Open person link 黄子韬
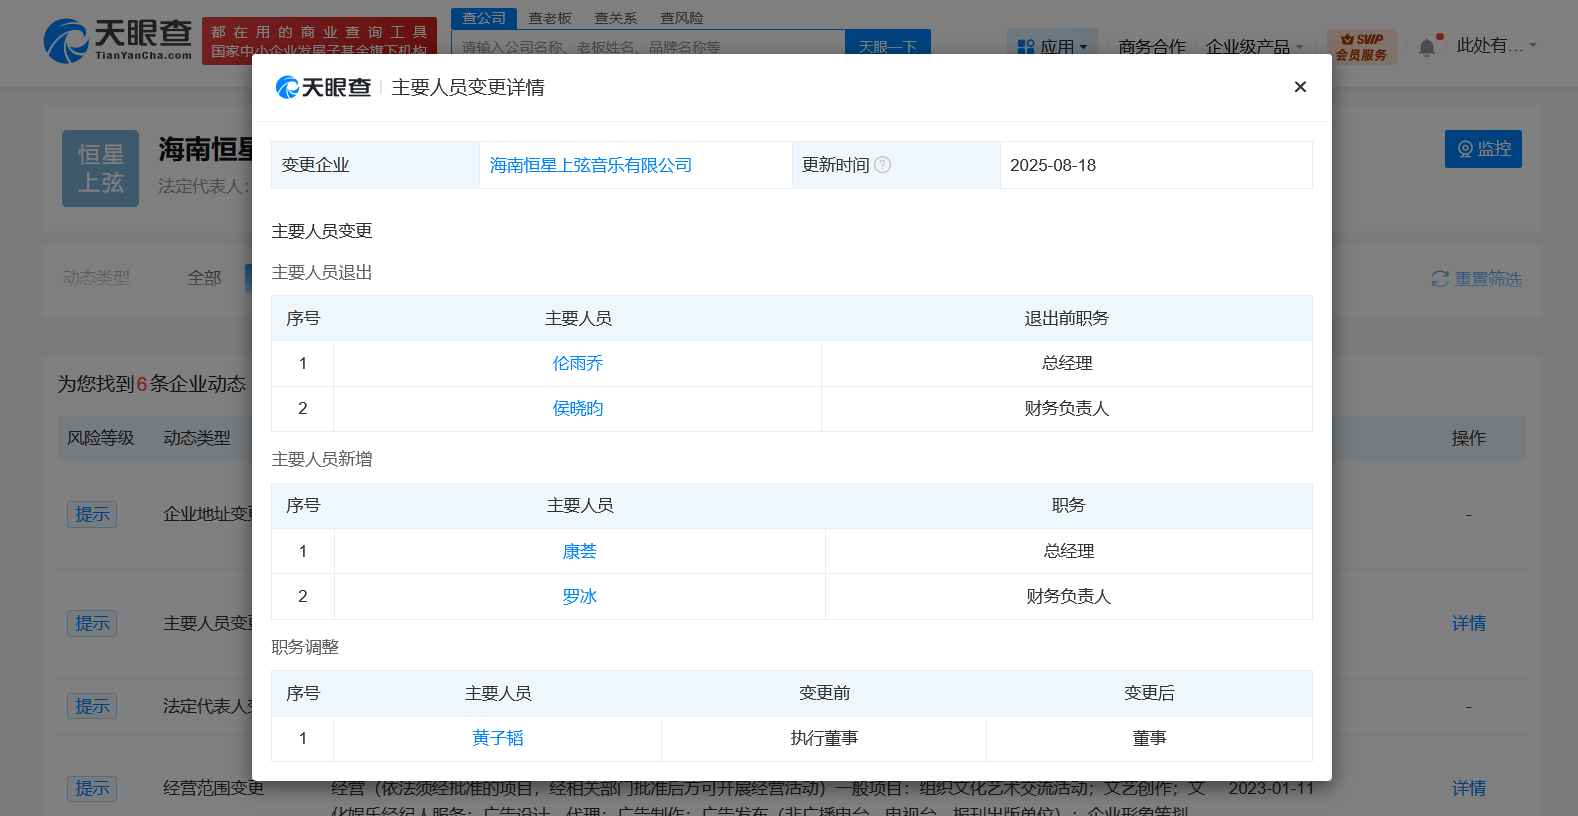Viewport: 1578px width, 816px height. 498,738
